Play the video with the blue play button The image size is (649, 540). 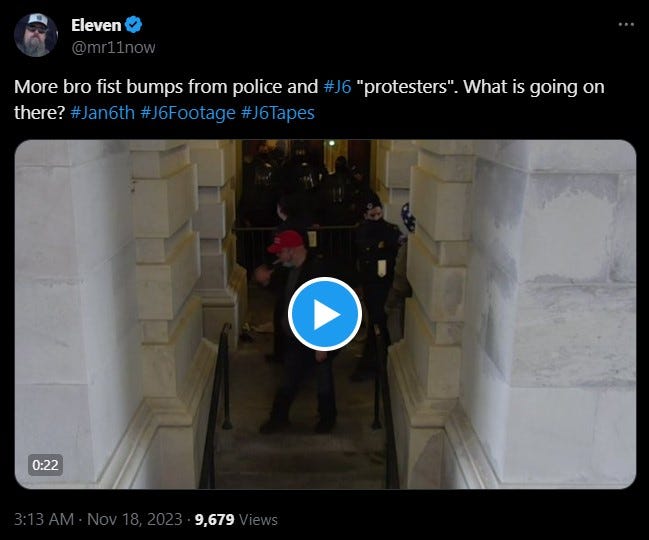[325, 314]
